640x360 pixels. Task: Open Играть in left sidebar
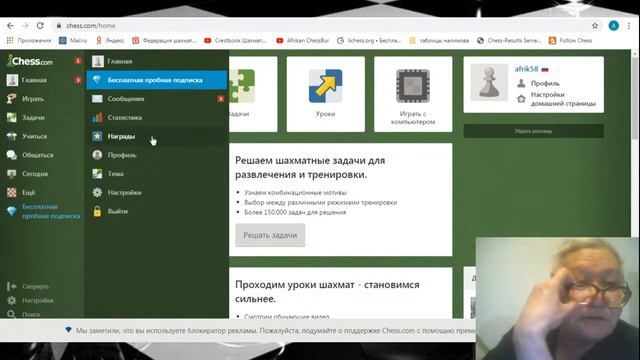tap(25, 99)
